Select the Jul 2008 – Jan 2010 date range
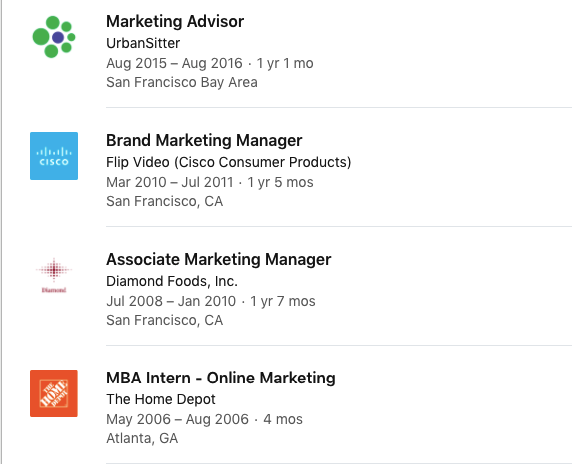572x464 pixels. [x=171, y=301]
